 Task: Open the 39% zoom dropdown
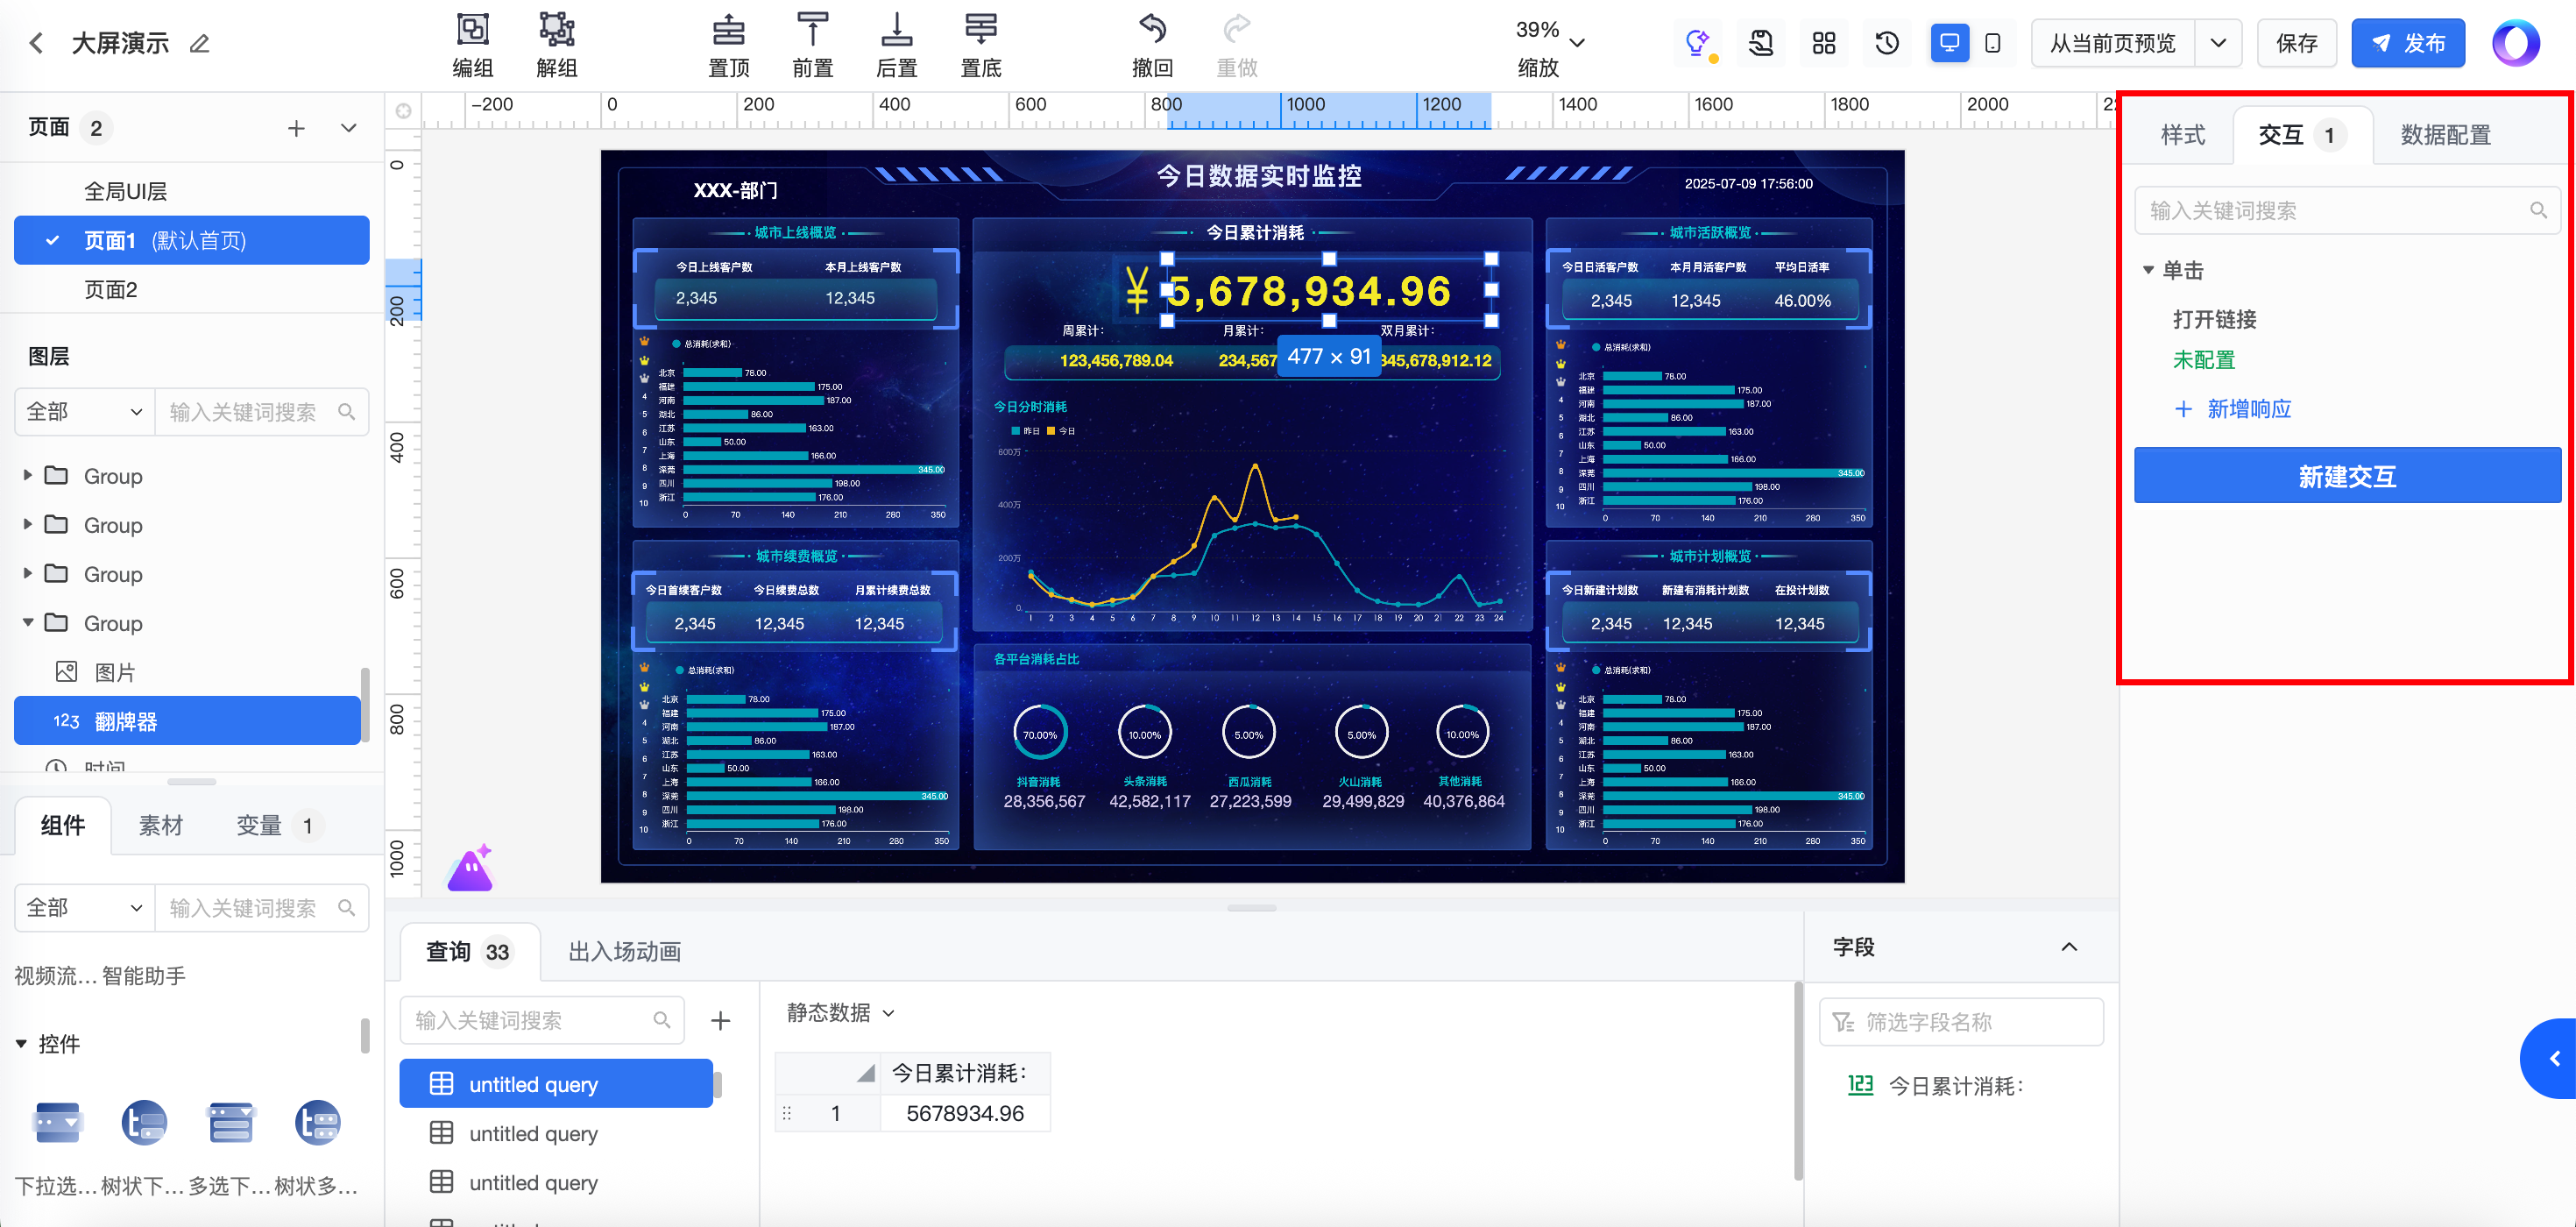(1577, 43)
